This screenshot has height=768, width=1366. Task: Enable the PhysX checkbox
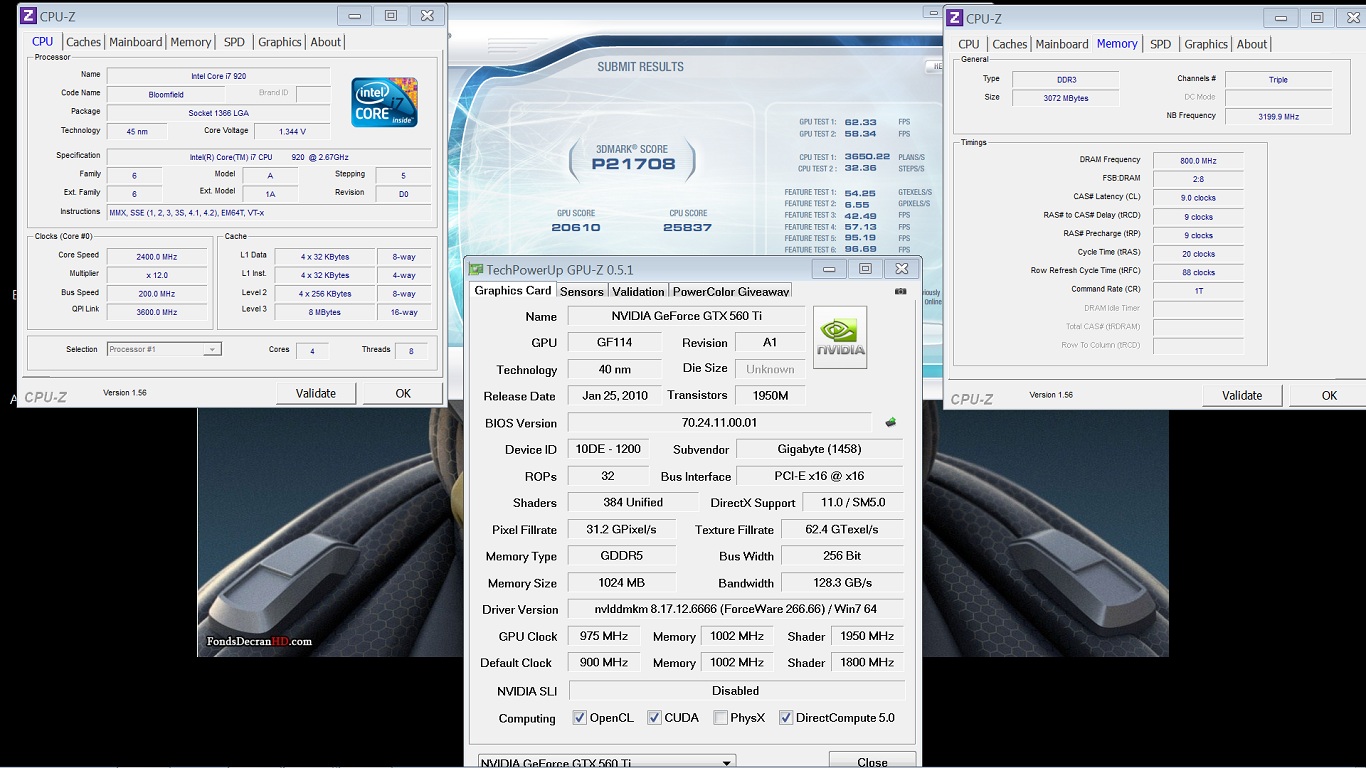[720, 718]
